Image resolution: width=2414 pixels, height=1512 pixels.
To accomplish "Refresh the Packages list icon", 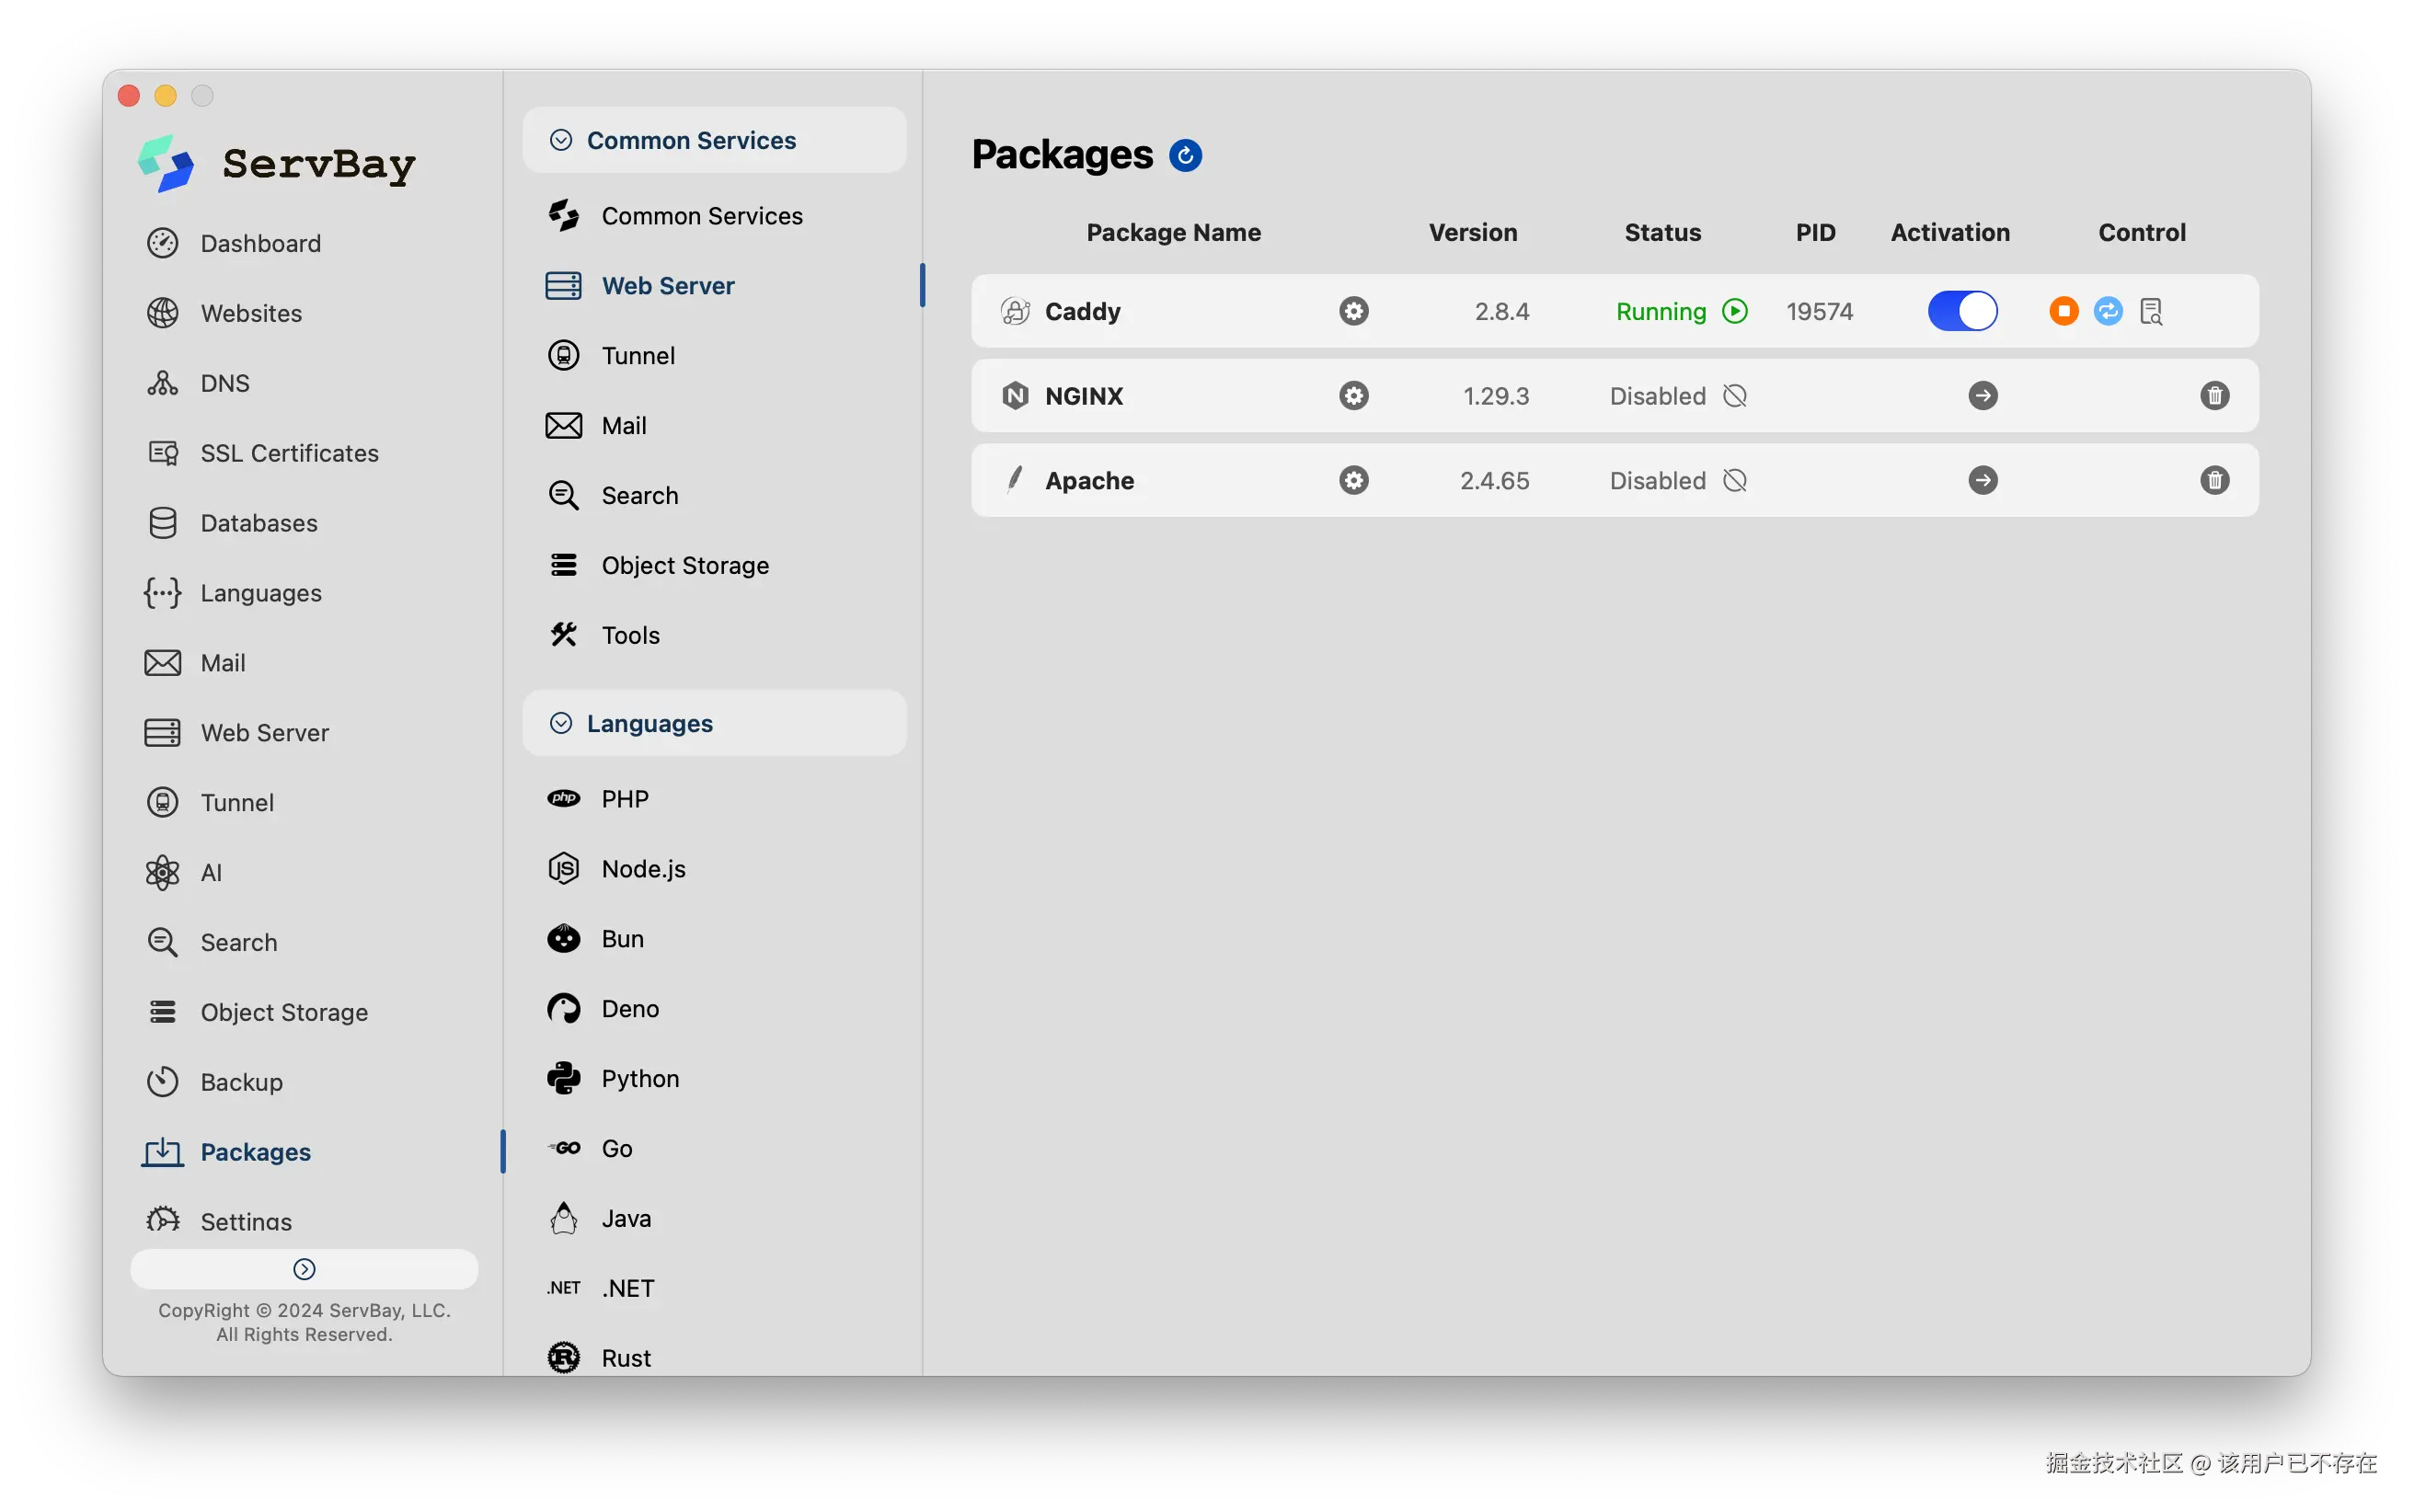I will (1185, 156).
